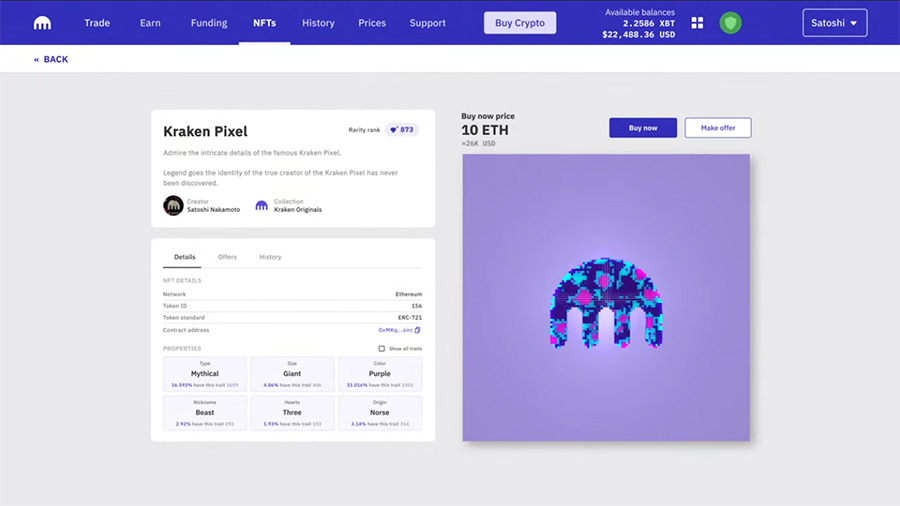Click the Make offer button
900x506 pixels.
[x=718, y=128]
